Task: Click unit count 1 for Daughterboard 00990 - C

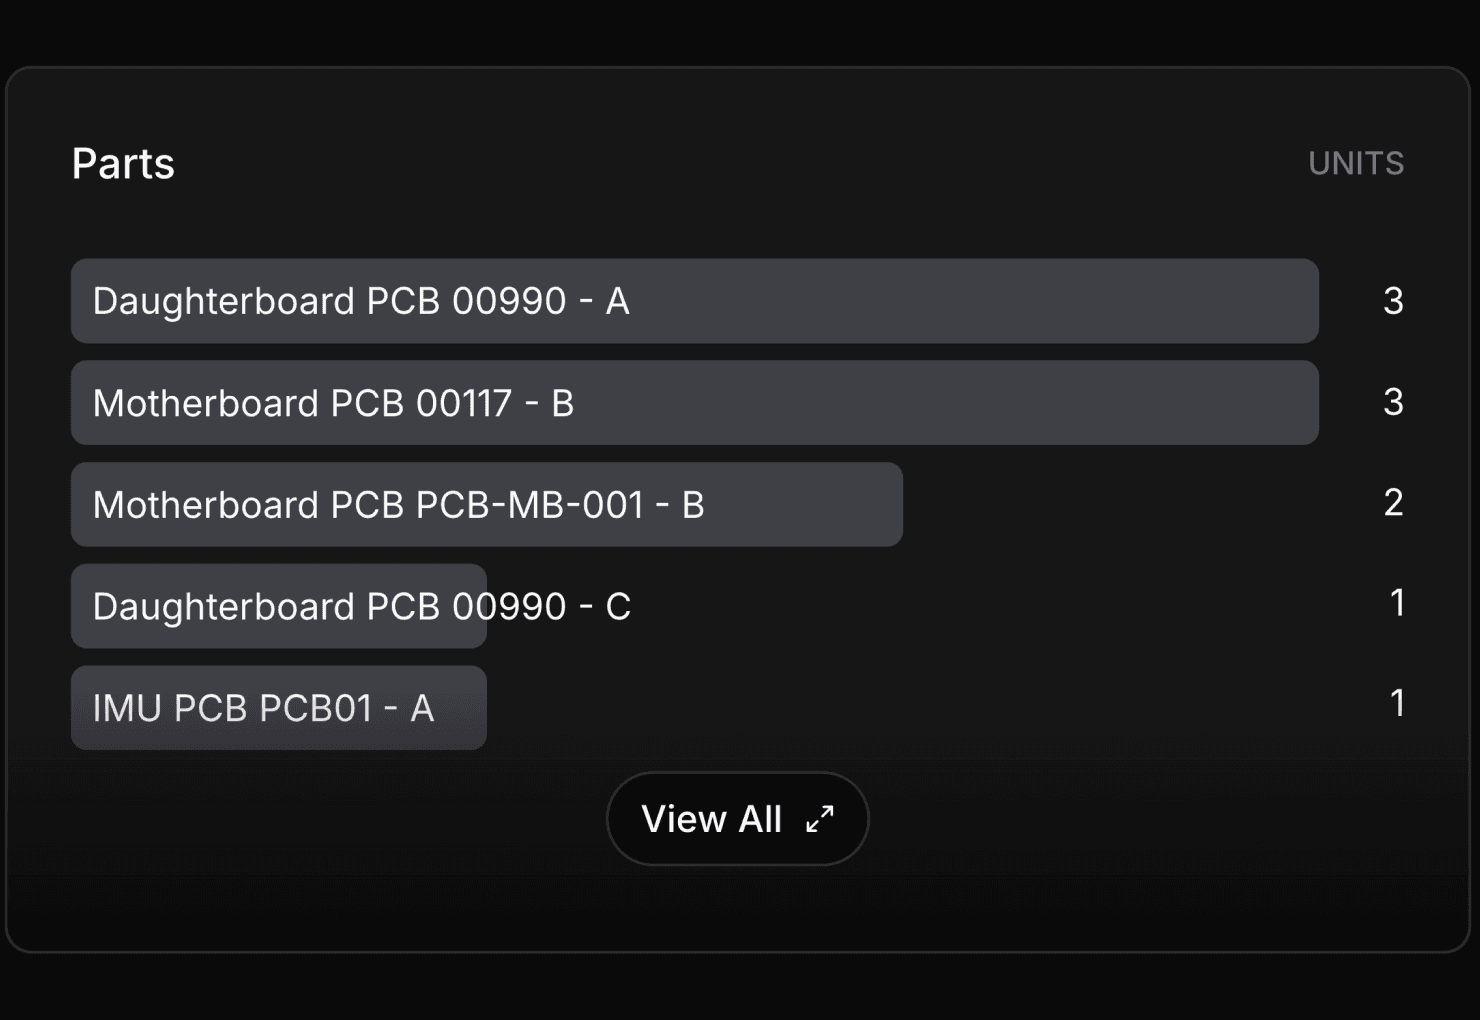Action: coord(1397,603)
